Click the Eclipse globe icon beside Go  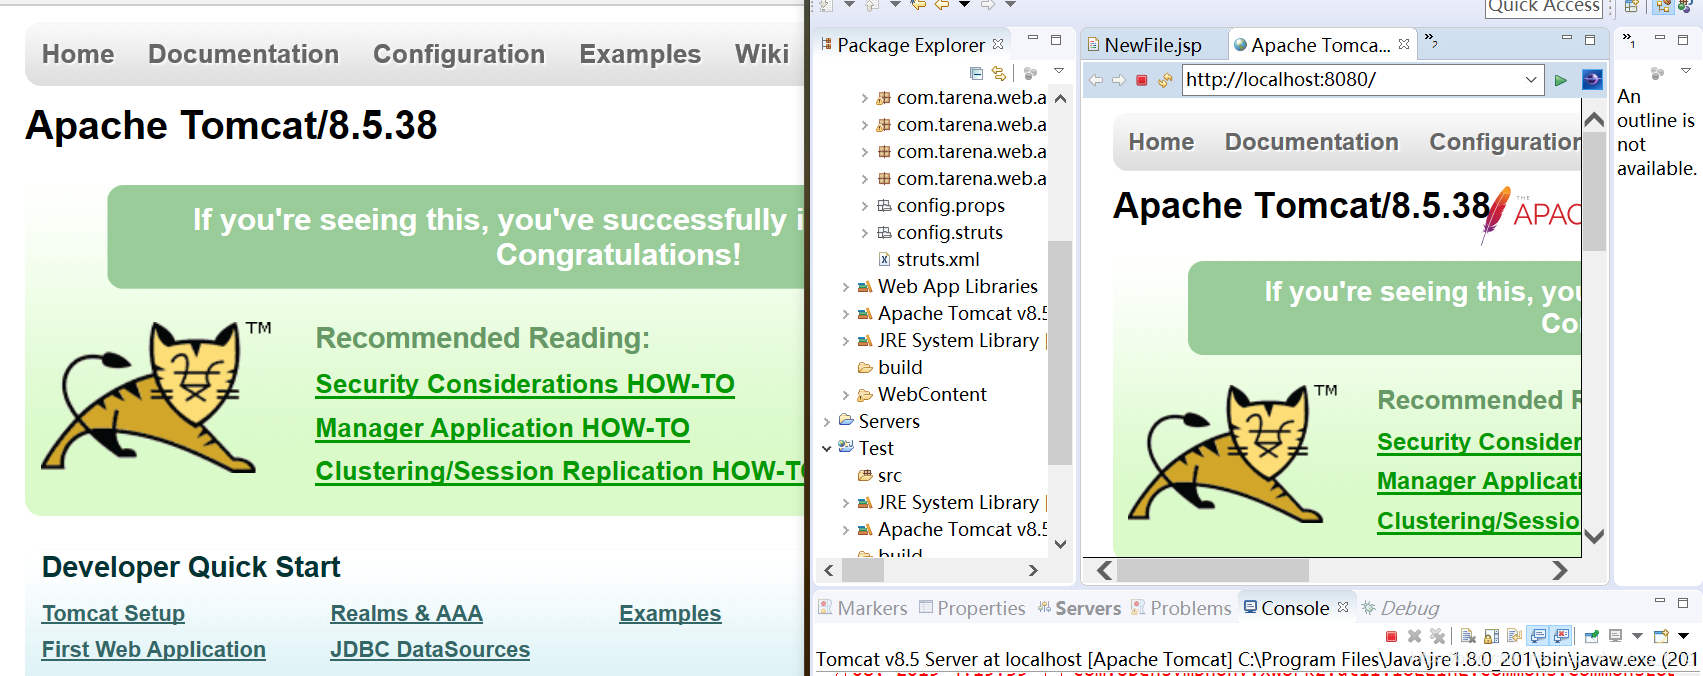tap(1592, 80)
